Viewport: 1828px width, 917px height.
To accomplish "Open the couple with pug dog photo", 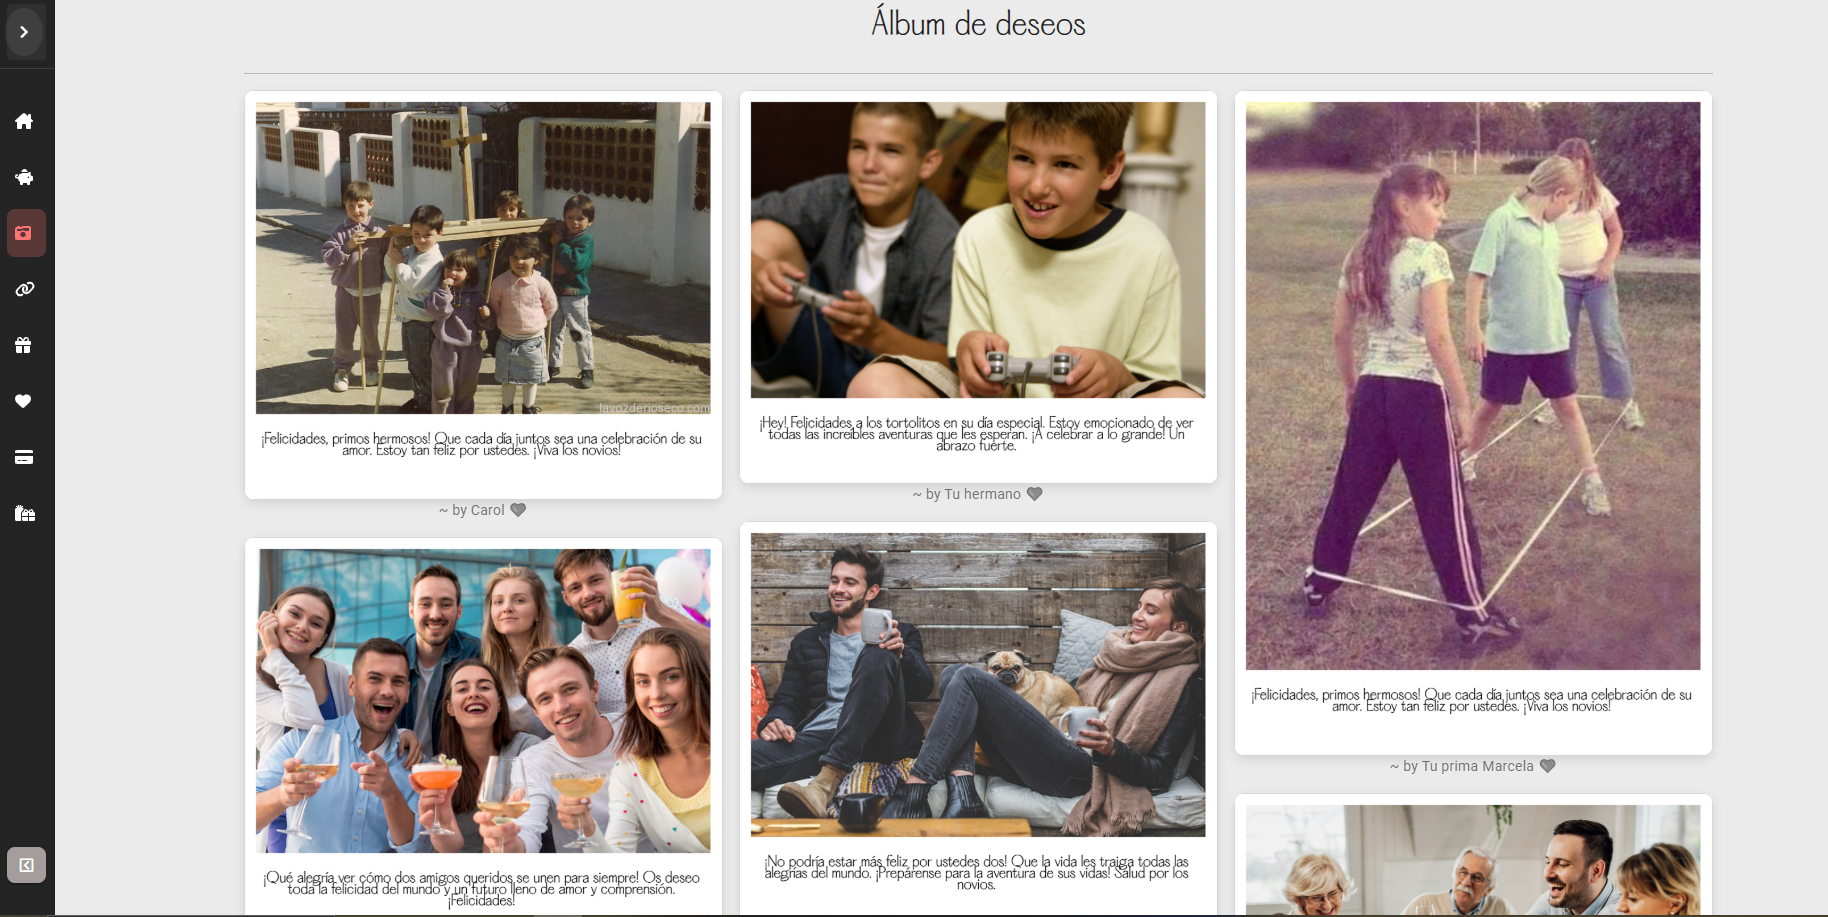I will pos(978,685).
